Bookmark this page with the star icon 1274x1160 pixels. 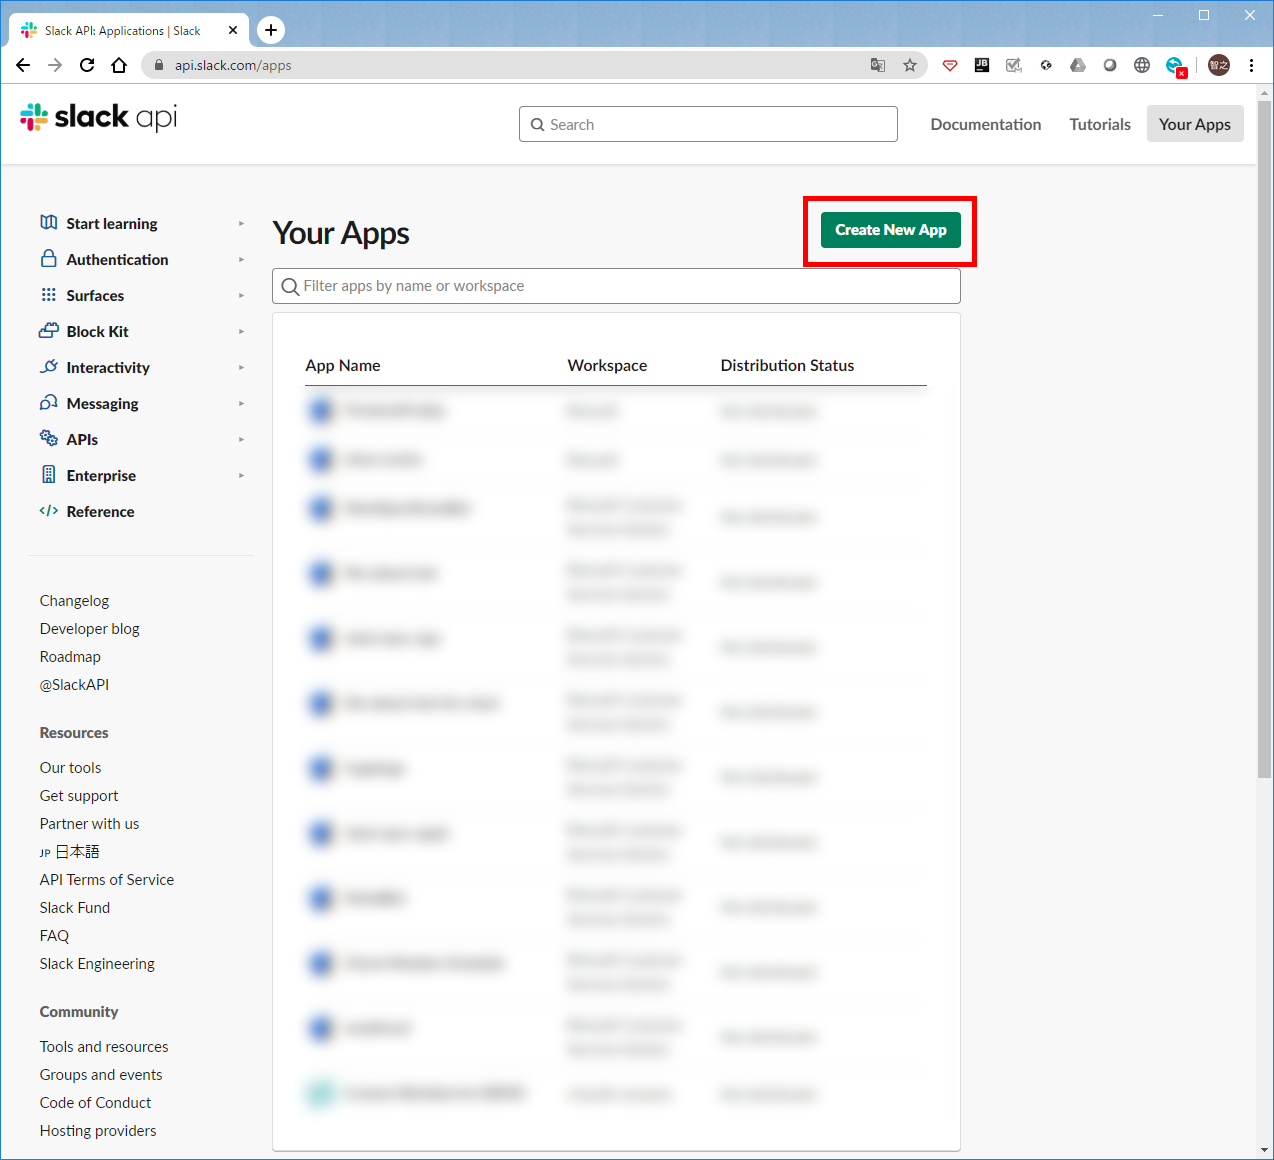coord(910,65)
